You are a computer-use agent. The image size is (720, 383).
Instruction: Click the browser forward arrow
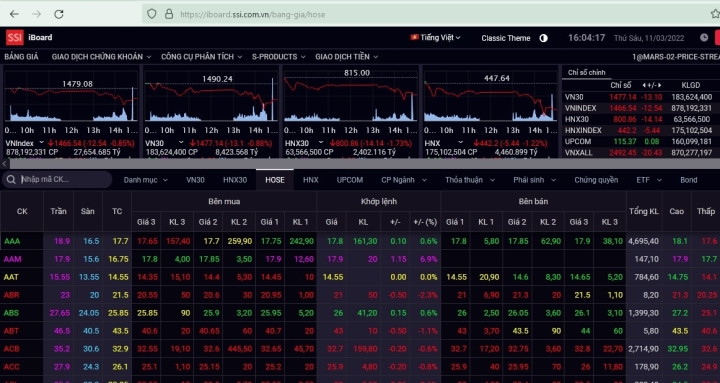tap(36, 14)
